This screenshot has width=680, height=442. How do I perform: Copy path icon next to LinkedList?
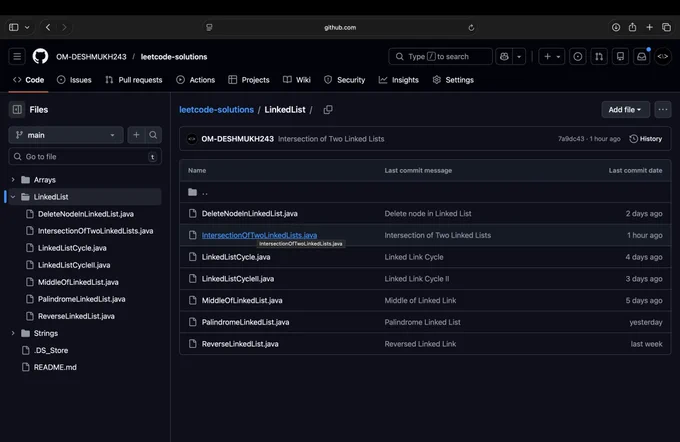pos(328,110)
